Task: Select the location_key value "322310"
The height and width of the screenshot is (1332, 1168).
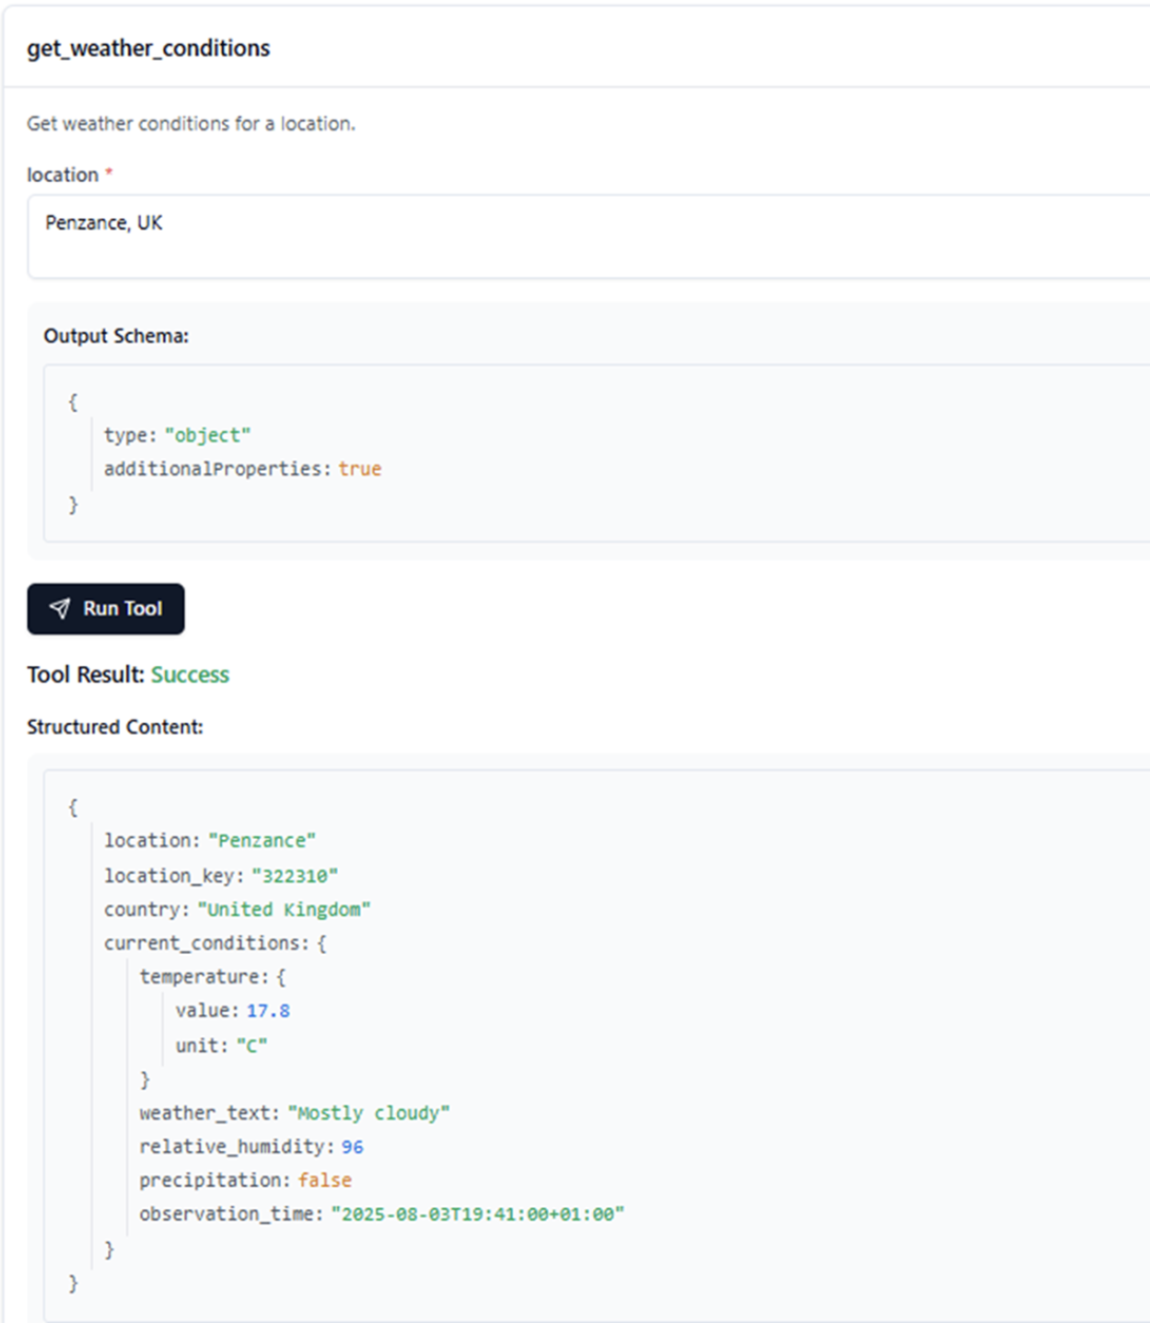Action: 294,876
